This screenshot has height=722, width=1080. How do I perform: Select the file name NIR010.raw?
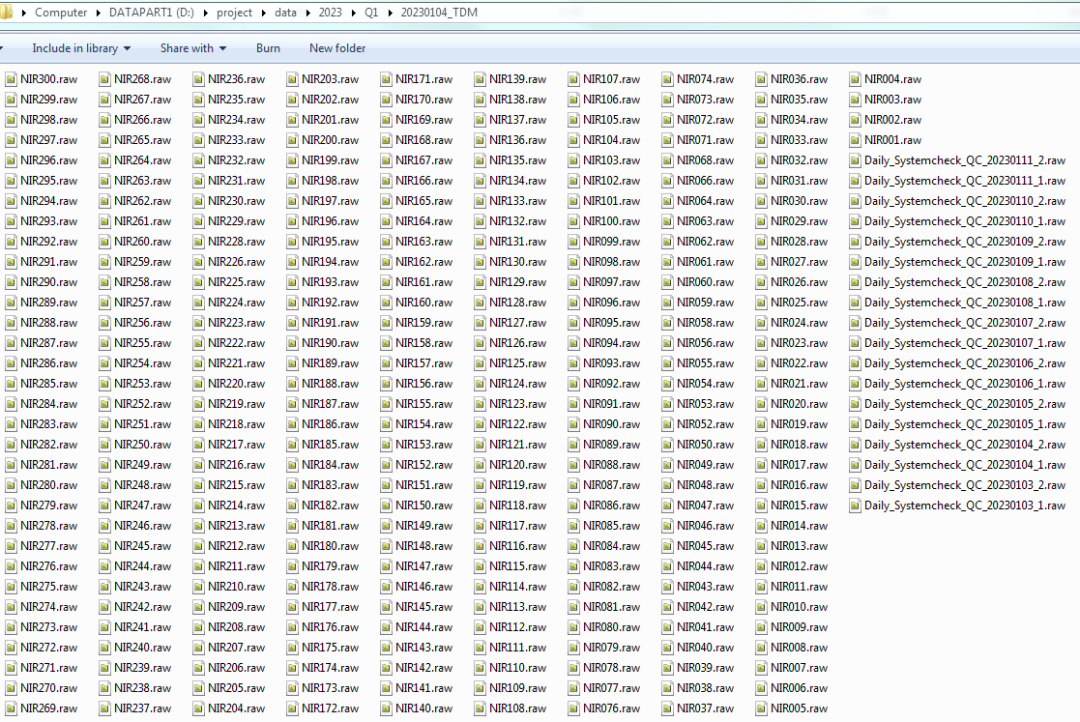[799, 607]
